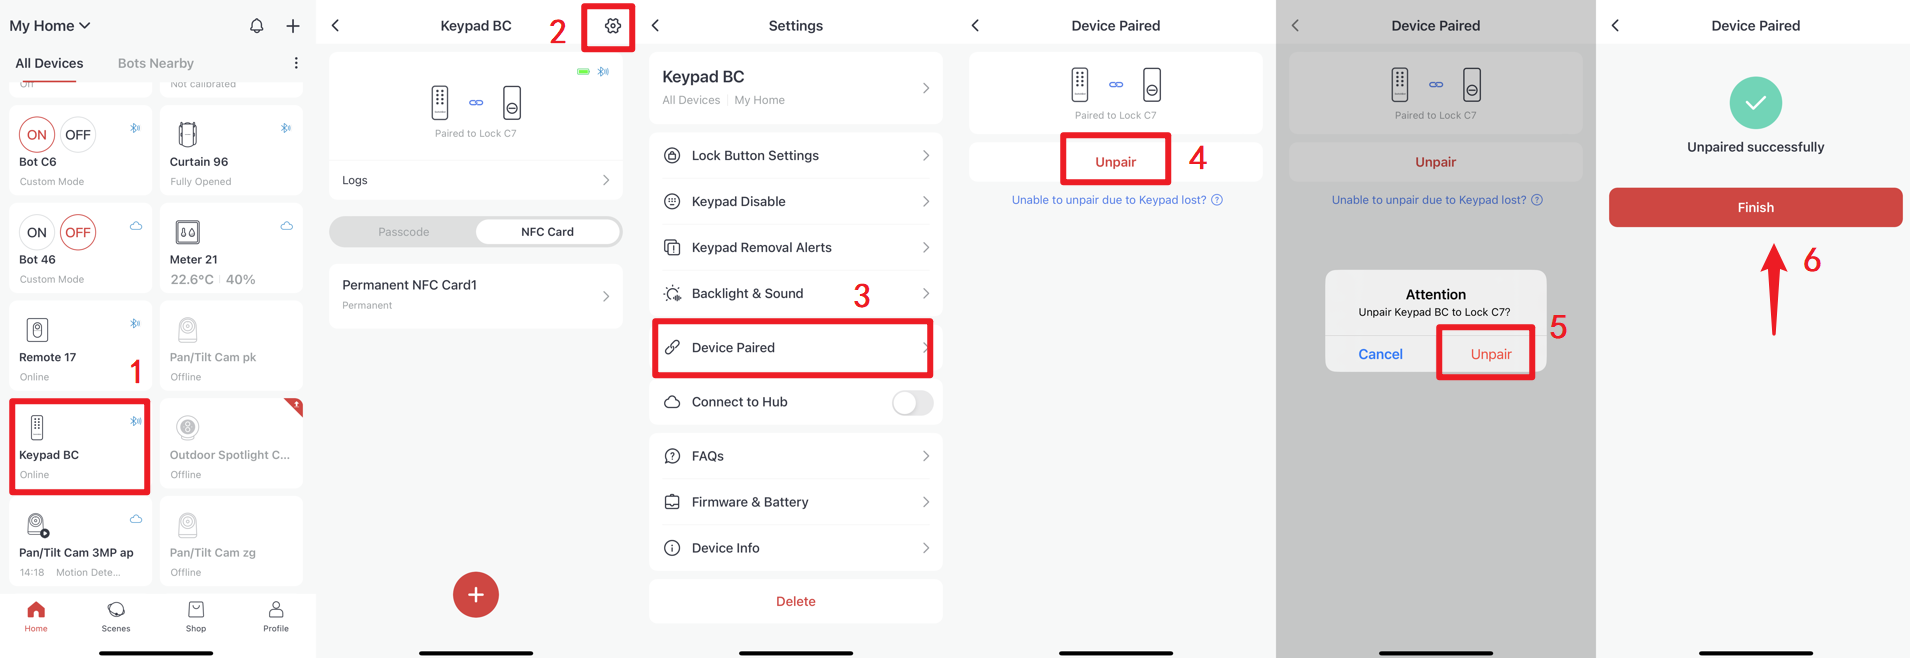This screenshot has width=1910, height=658.
Task: Open Lock Button Settings
Action: (796, 155)
